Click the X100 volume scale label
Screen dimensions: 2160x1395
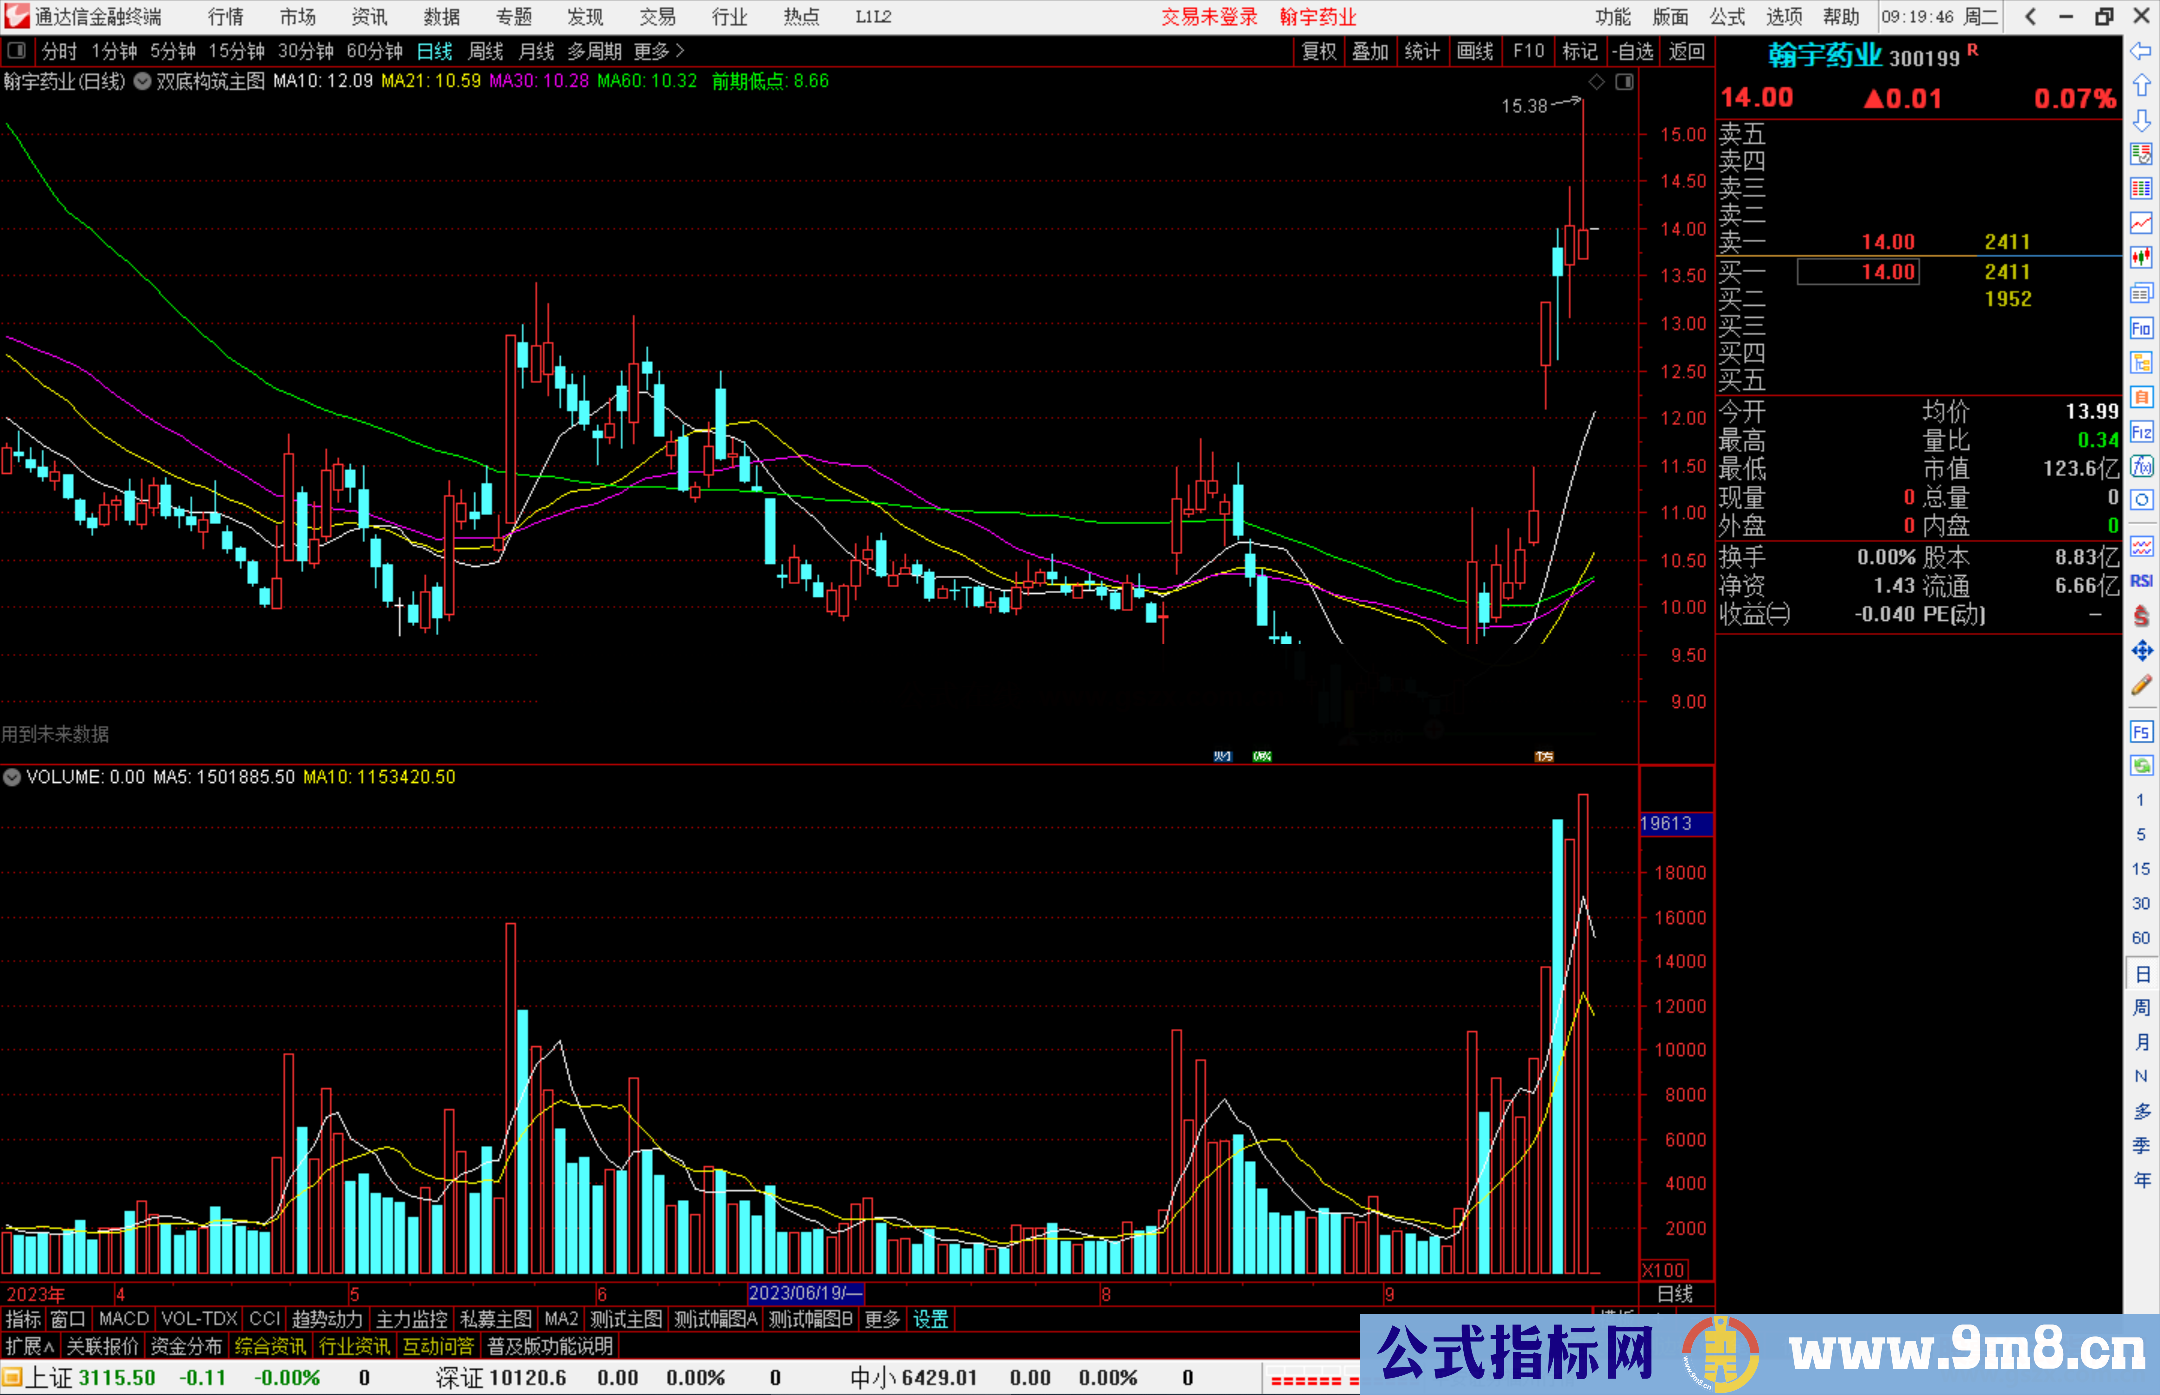[1663, 1269]
